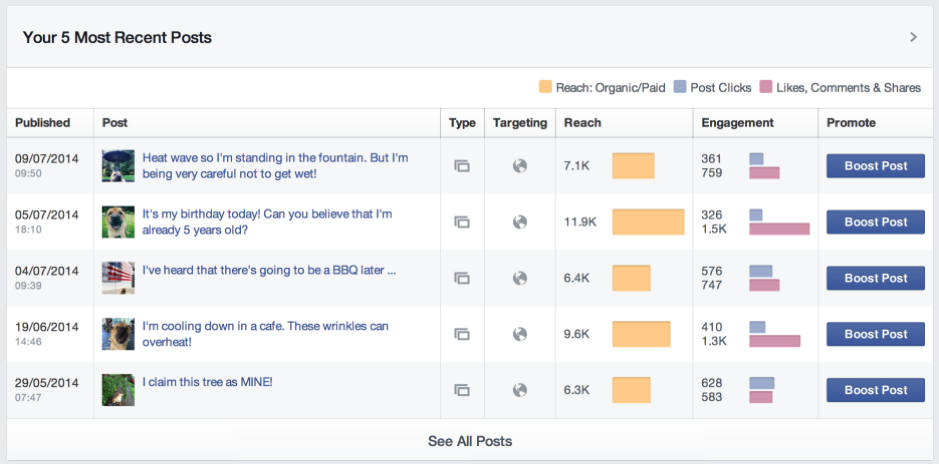Click the post type icon for the 09/07/2014 post
The height and width of the screenshot is (464, 939).
tap(462, 166)
